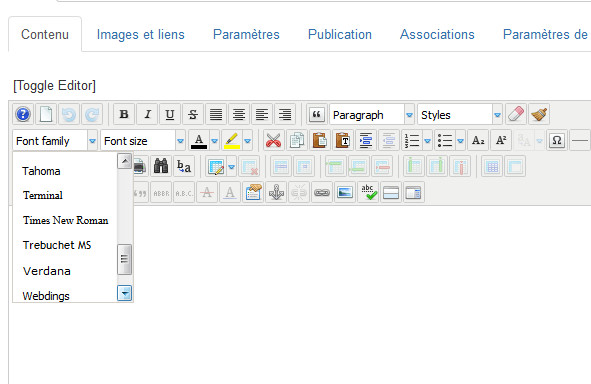
Task: Open the Styles dropdown
Action: click(x=460, y=115)
